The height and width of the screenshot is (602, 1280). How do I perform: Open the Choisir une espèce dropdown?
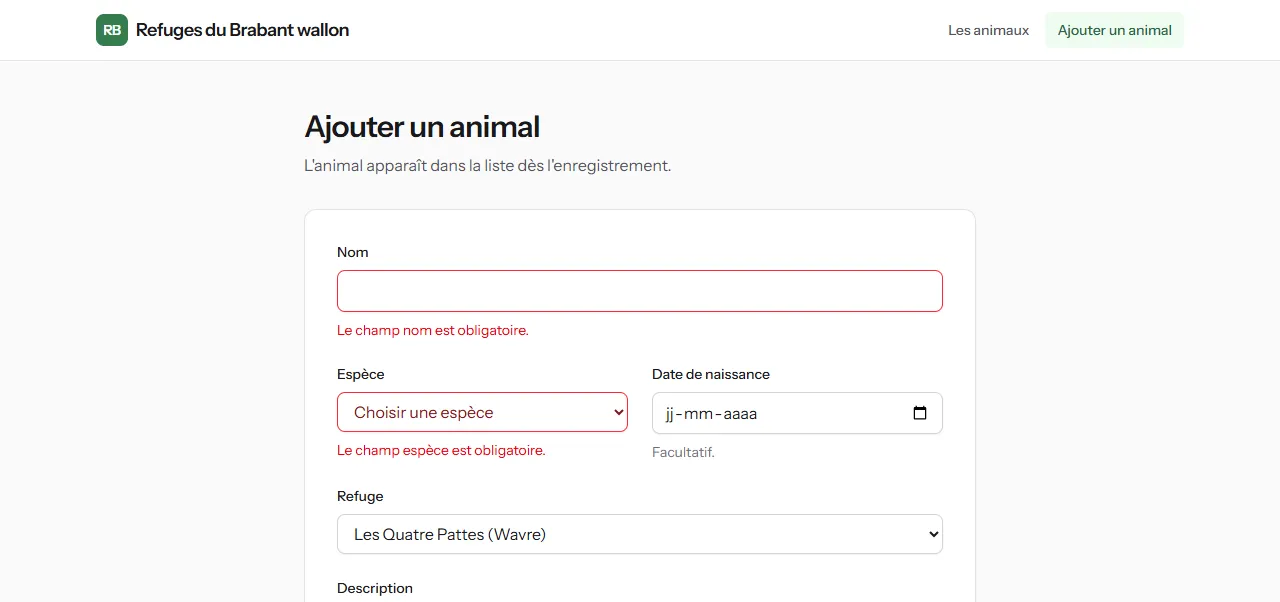(x=482, y=412)
